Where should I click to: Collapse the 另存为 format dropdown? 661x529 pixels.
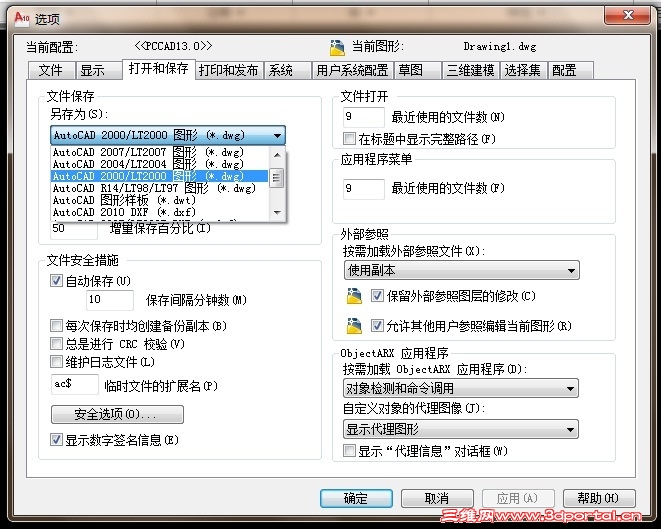pyautogui.click(x=277, y=135)
